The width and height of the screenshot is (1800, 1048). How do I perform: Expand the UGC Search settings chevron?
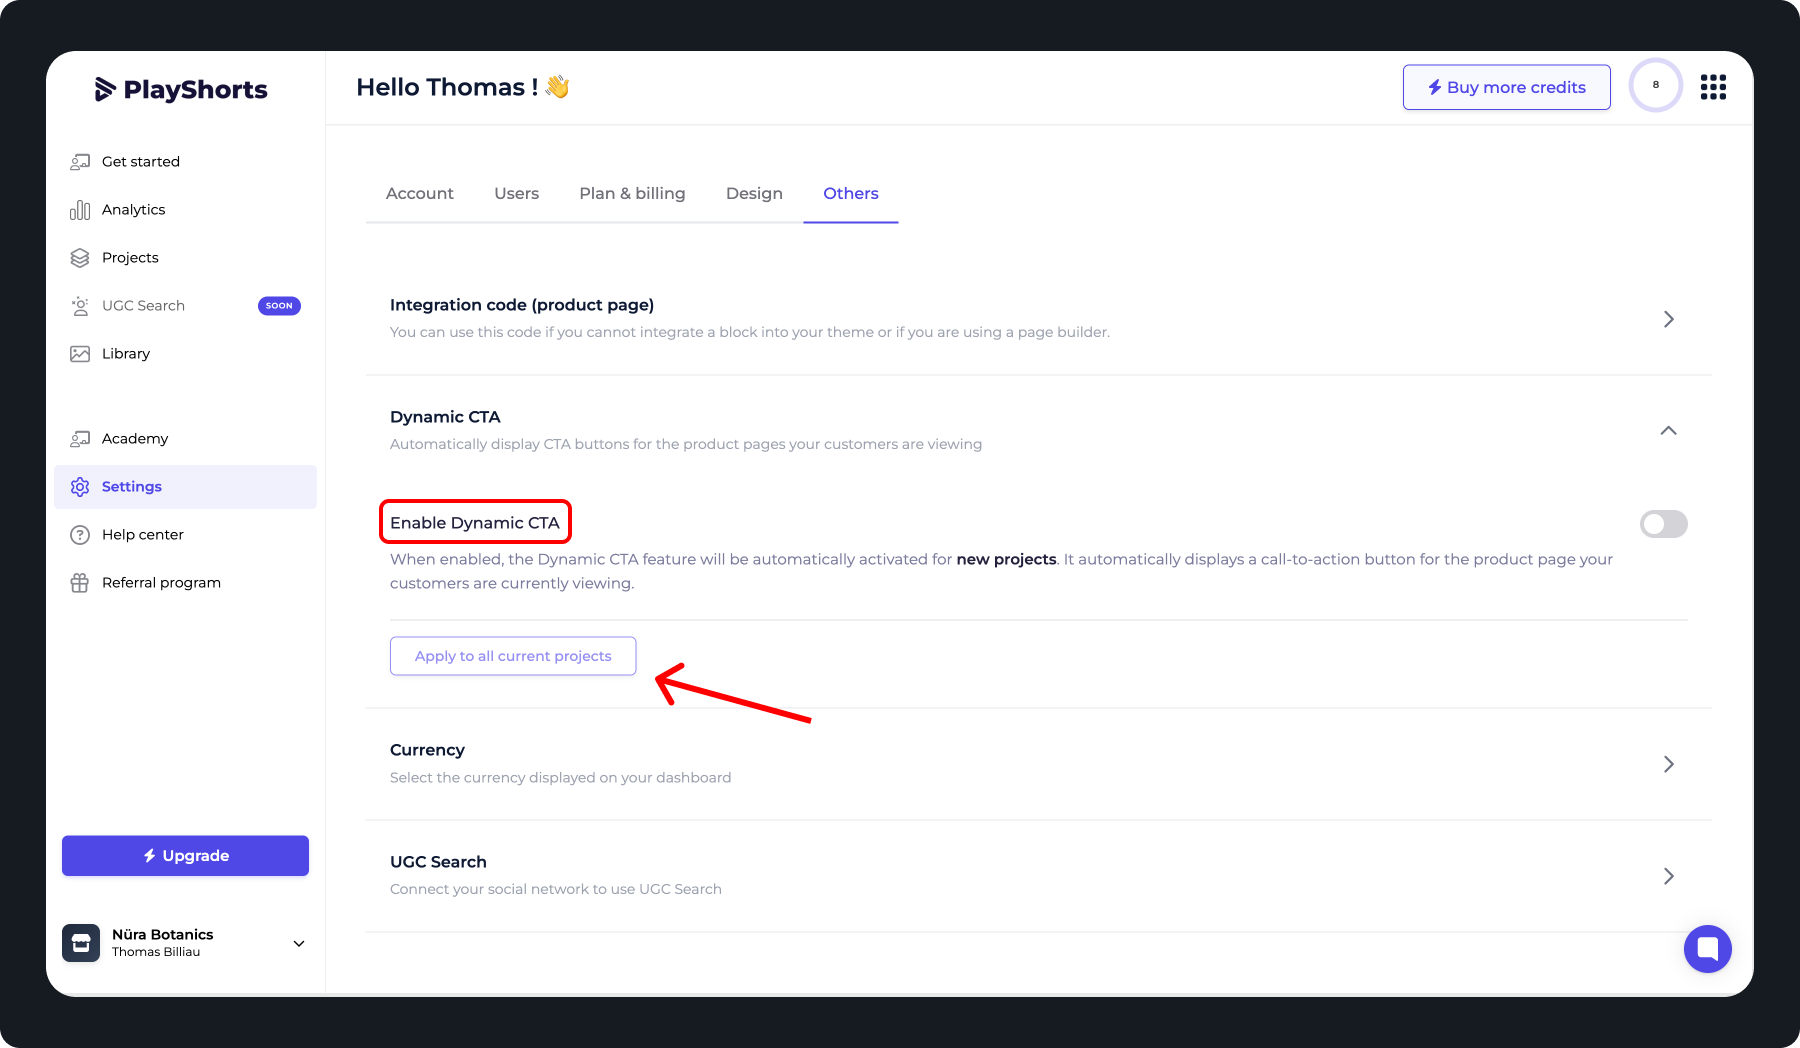1669,876
